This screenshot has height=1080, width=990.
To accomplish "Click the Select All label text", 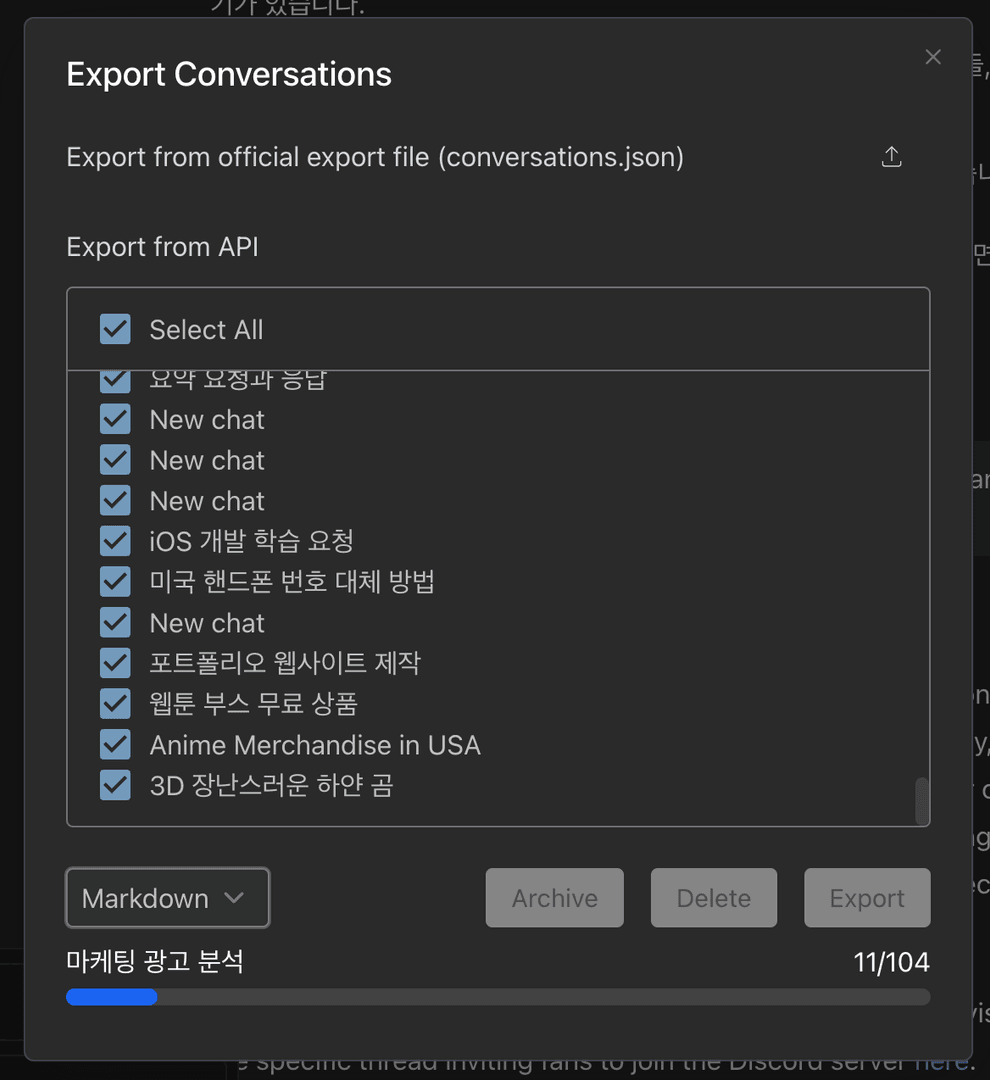I will pos(206,329).
